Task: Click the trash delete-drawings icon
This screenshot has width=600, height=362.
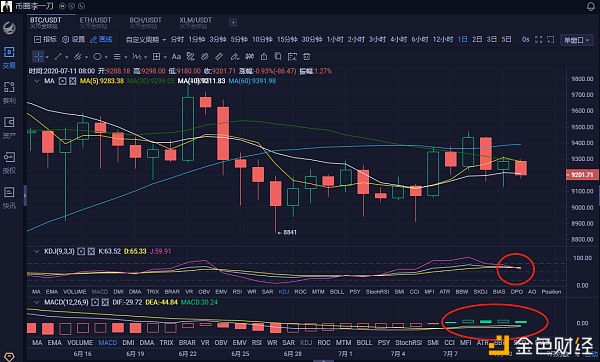Action: coord(307,57)
